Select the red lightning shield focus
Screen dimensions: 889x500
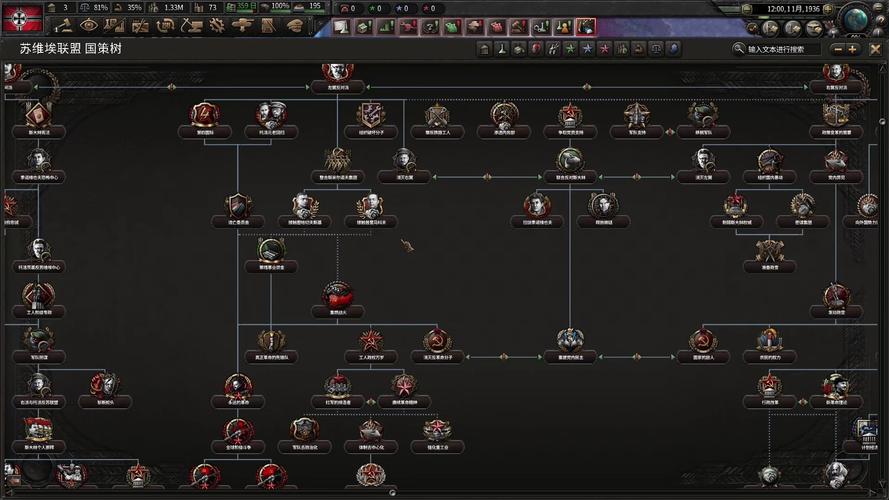[205, 115]
